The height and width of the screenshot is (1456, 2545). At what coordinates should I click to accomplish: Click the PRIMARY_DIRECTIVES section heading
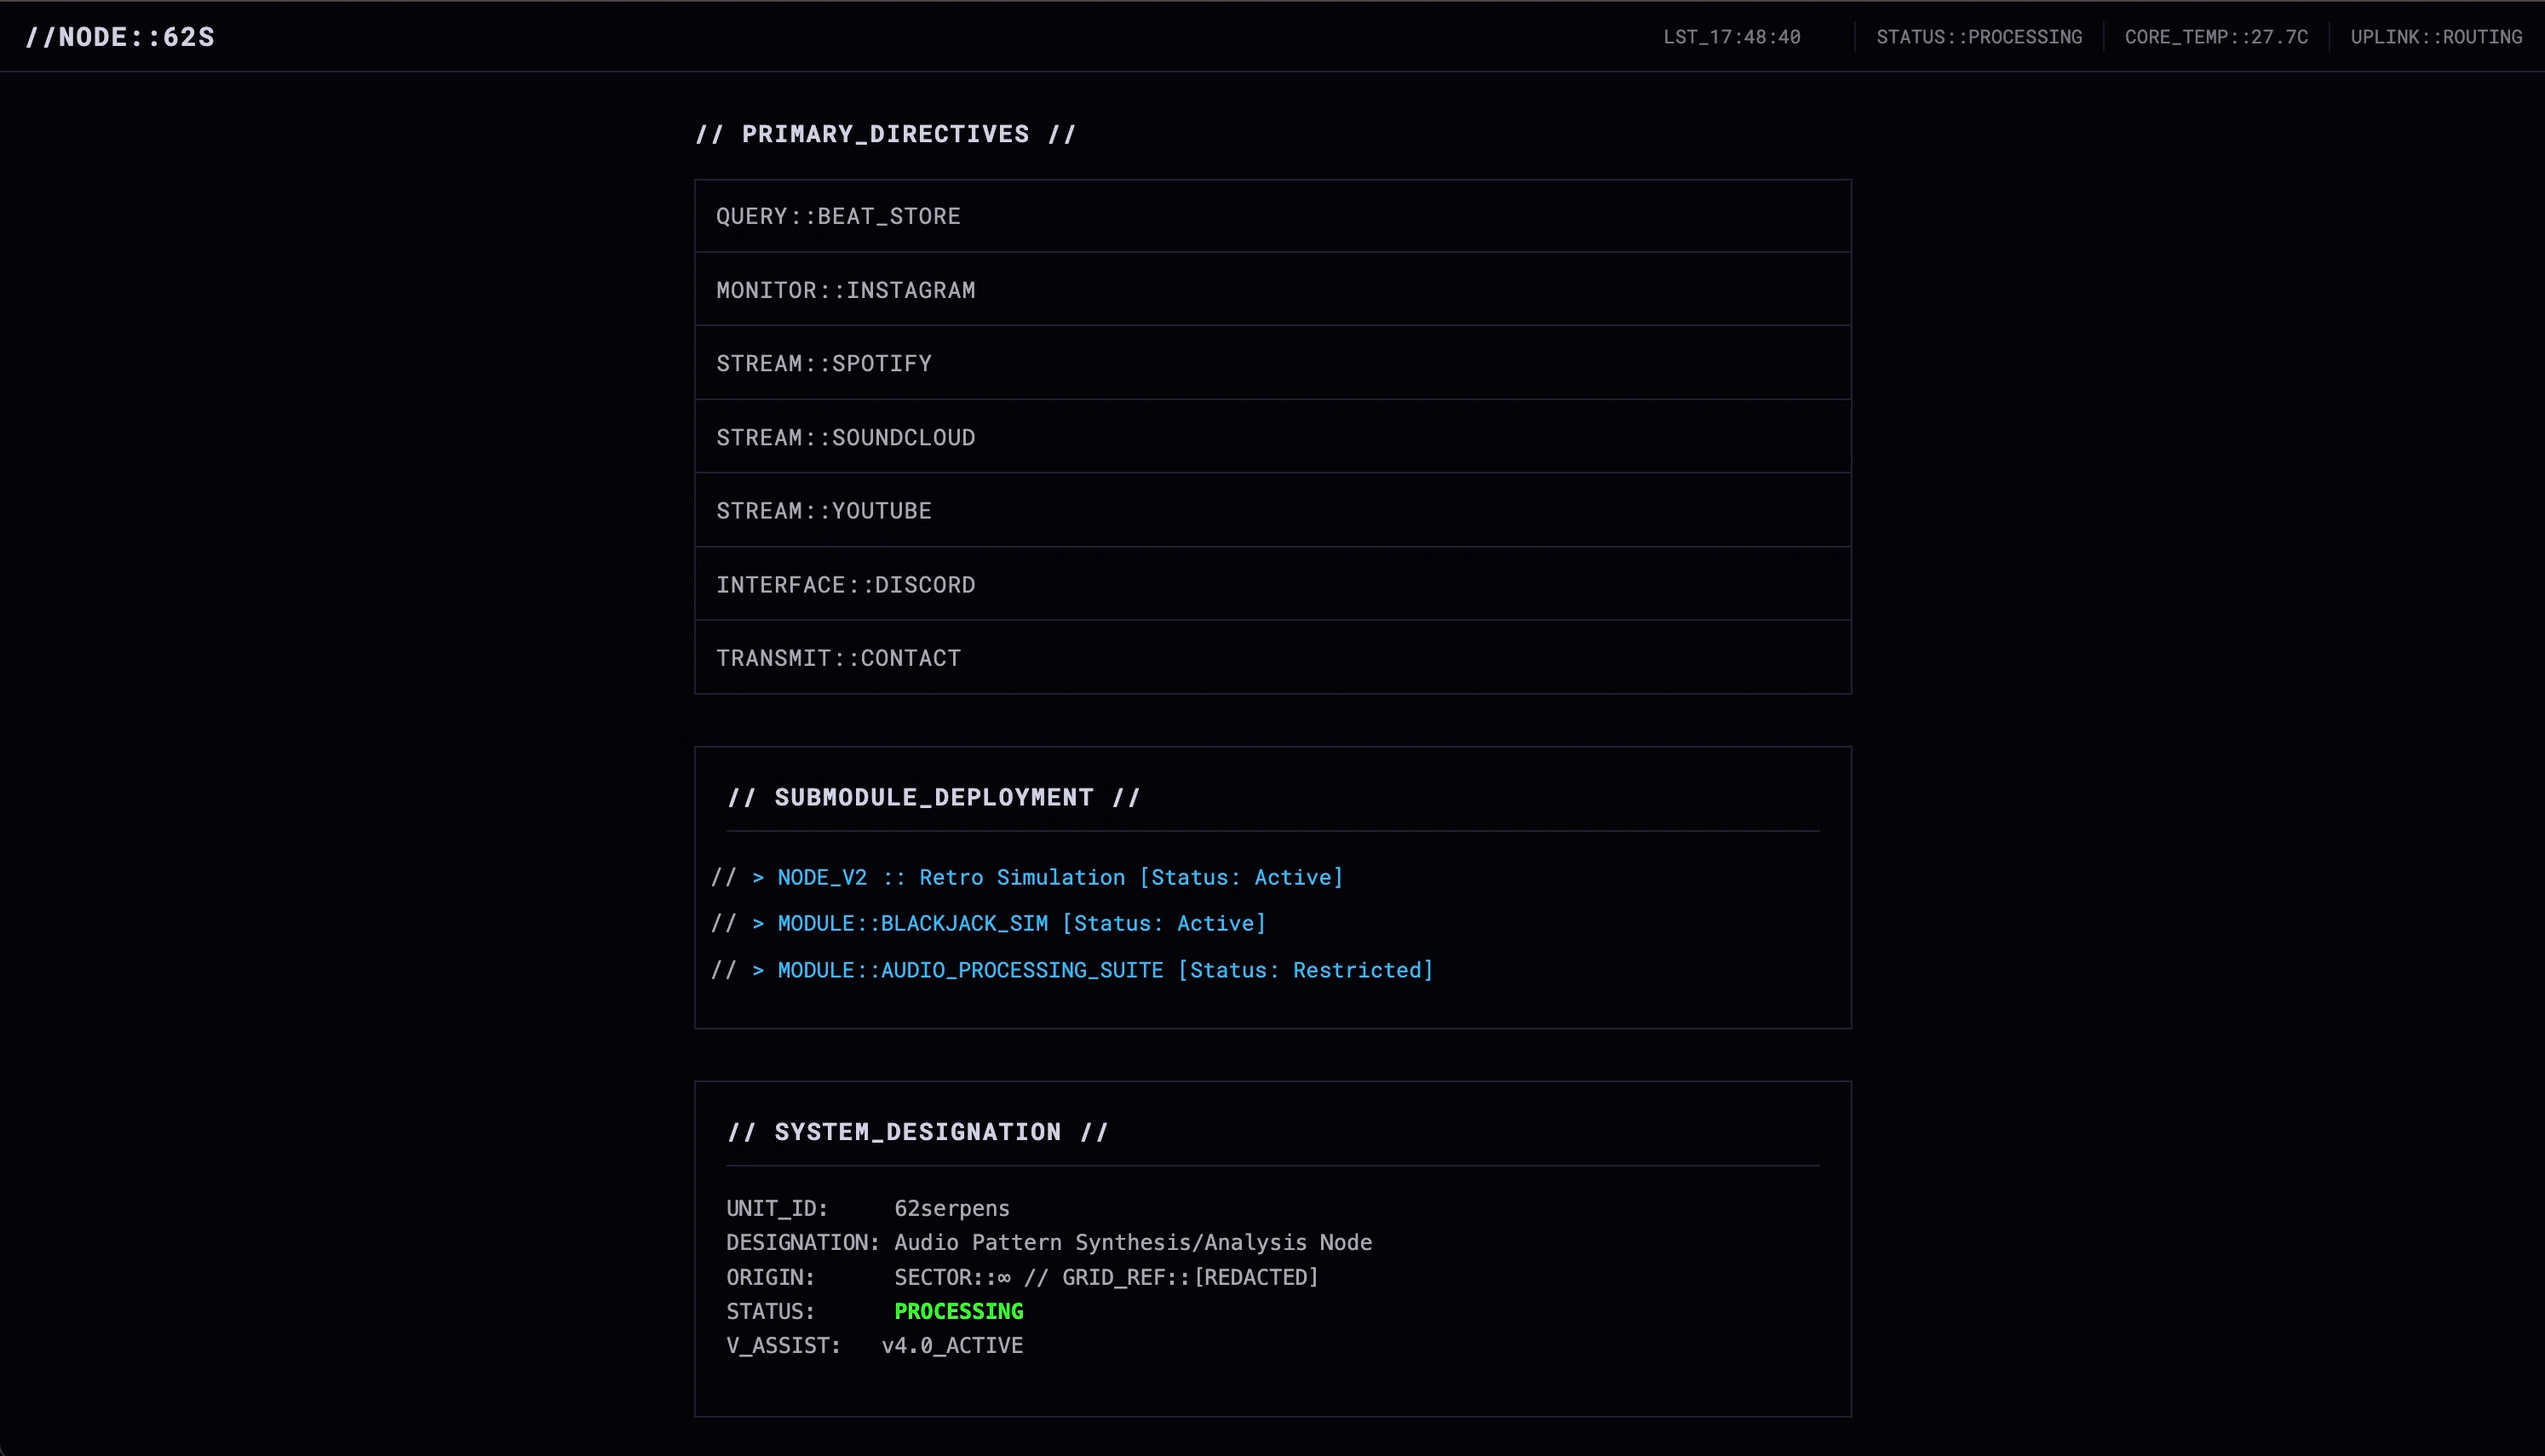[x=886, y=133]
